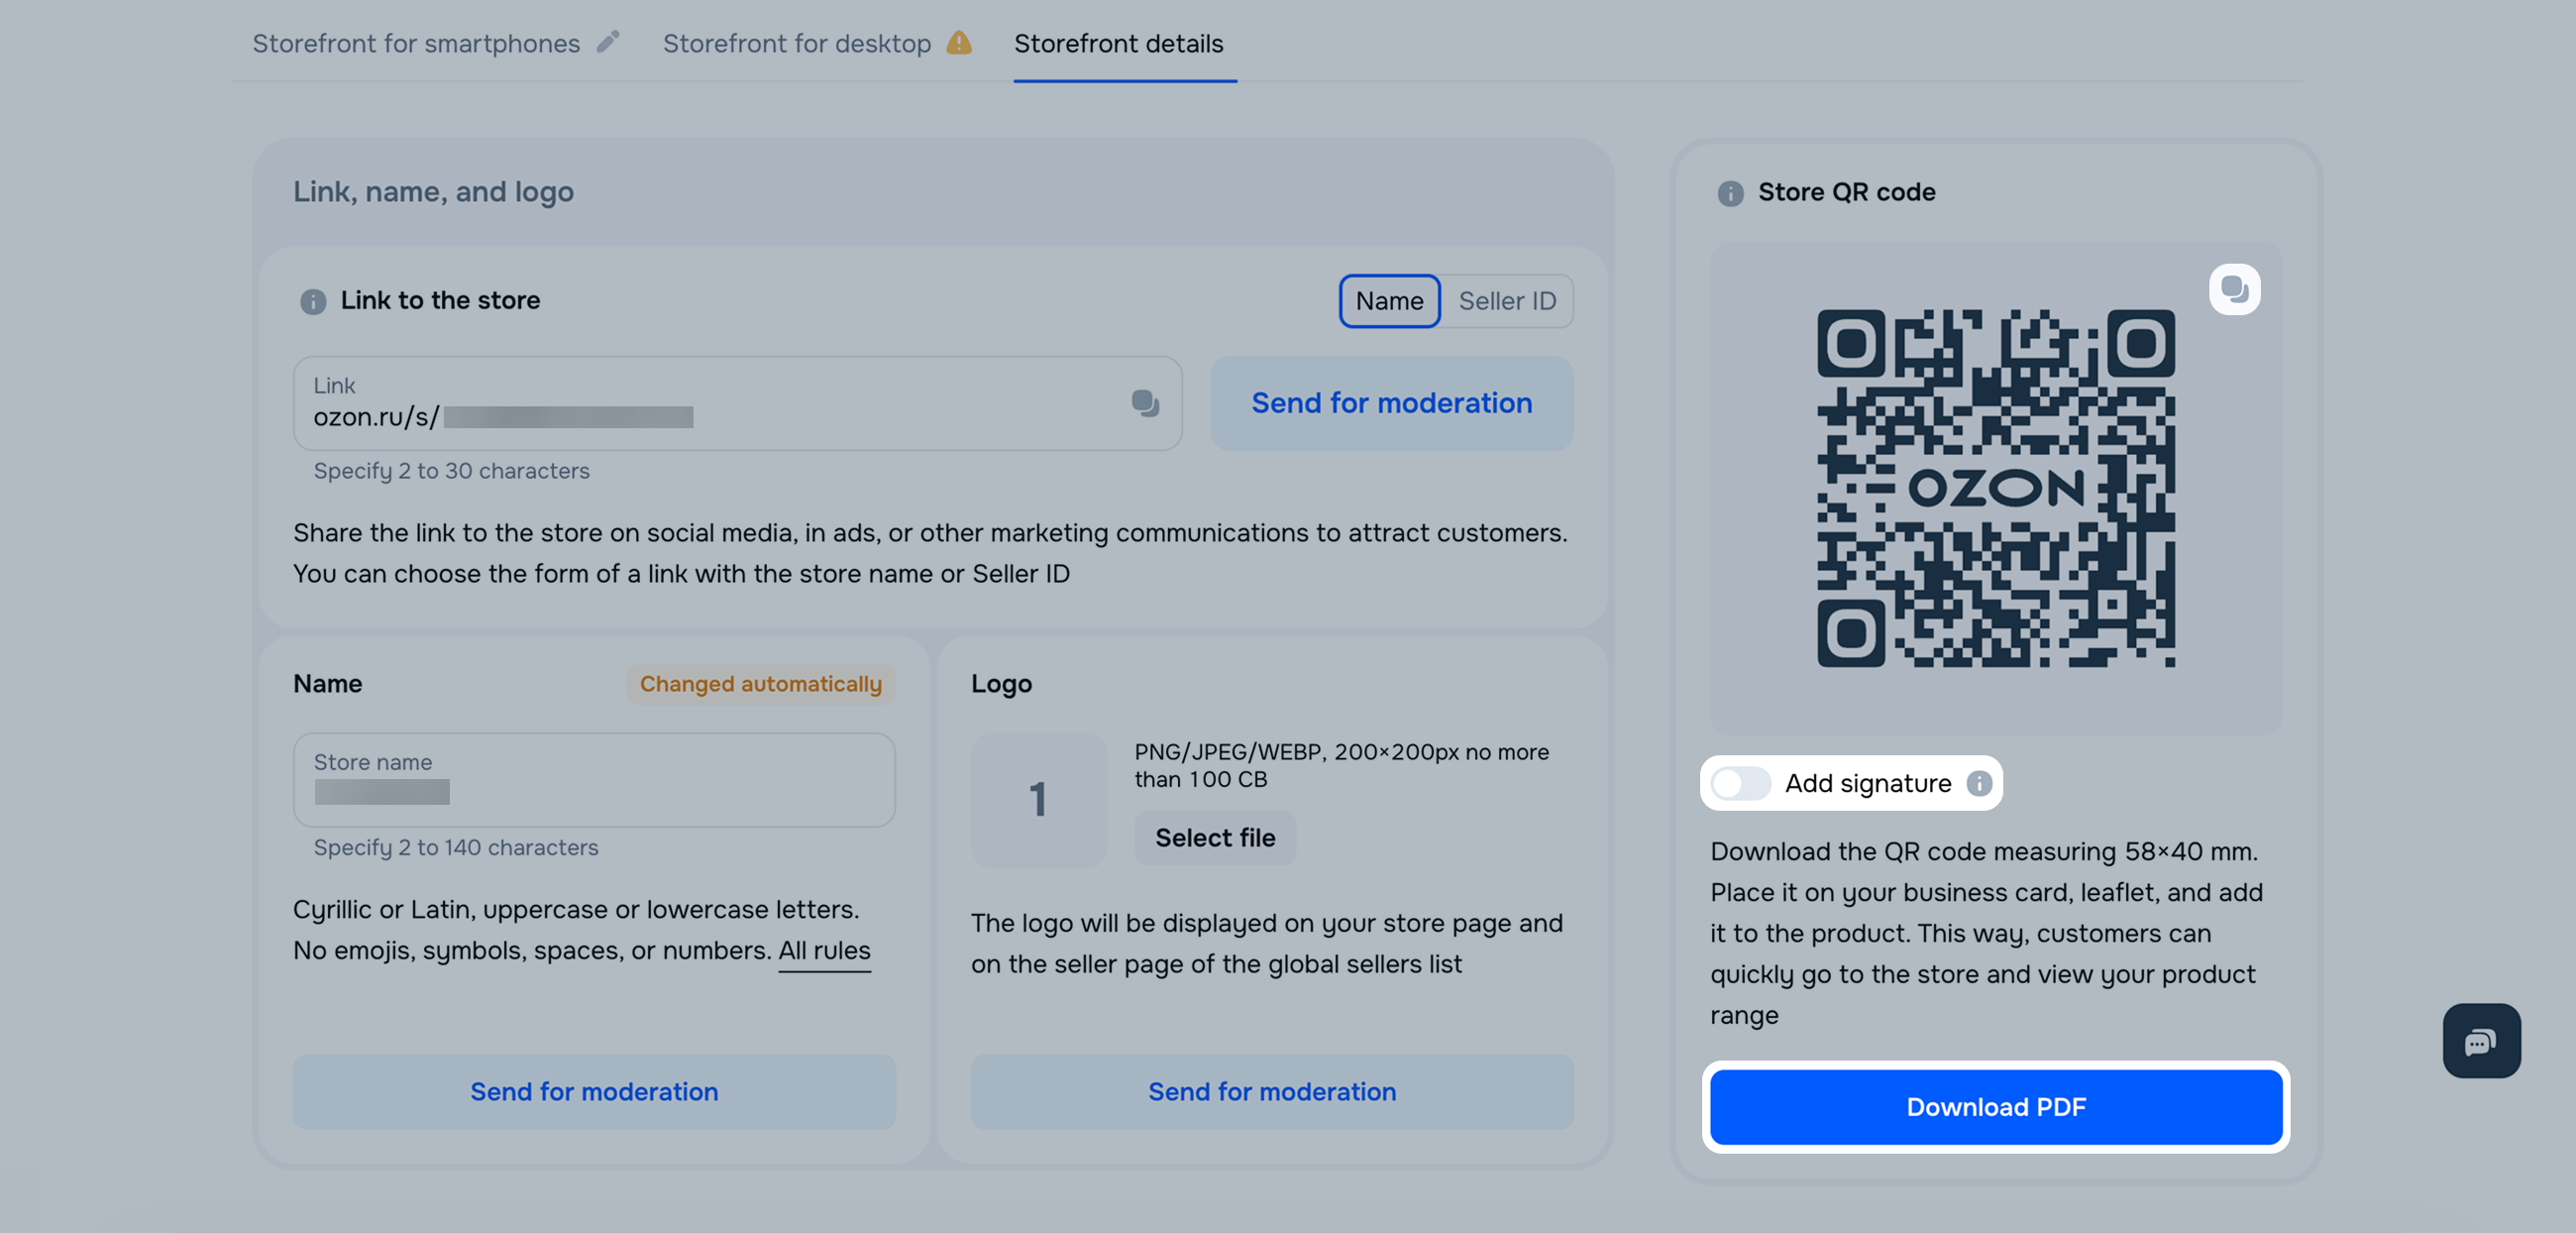
Task: Select the Name link format option
Action: pos(1389,301)
